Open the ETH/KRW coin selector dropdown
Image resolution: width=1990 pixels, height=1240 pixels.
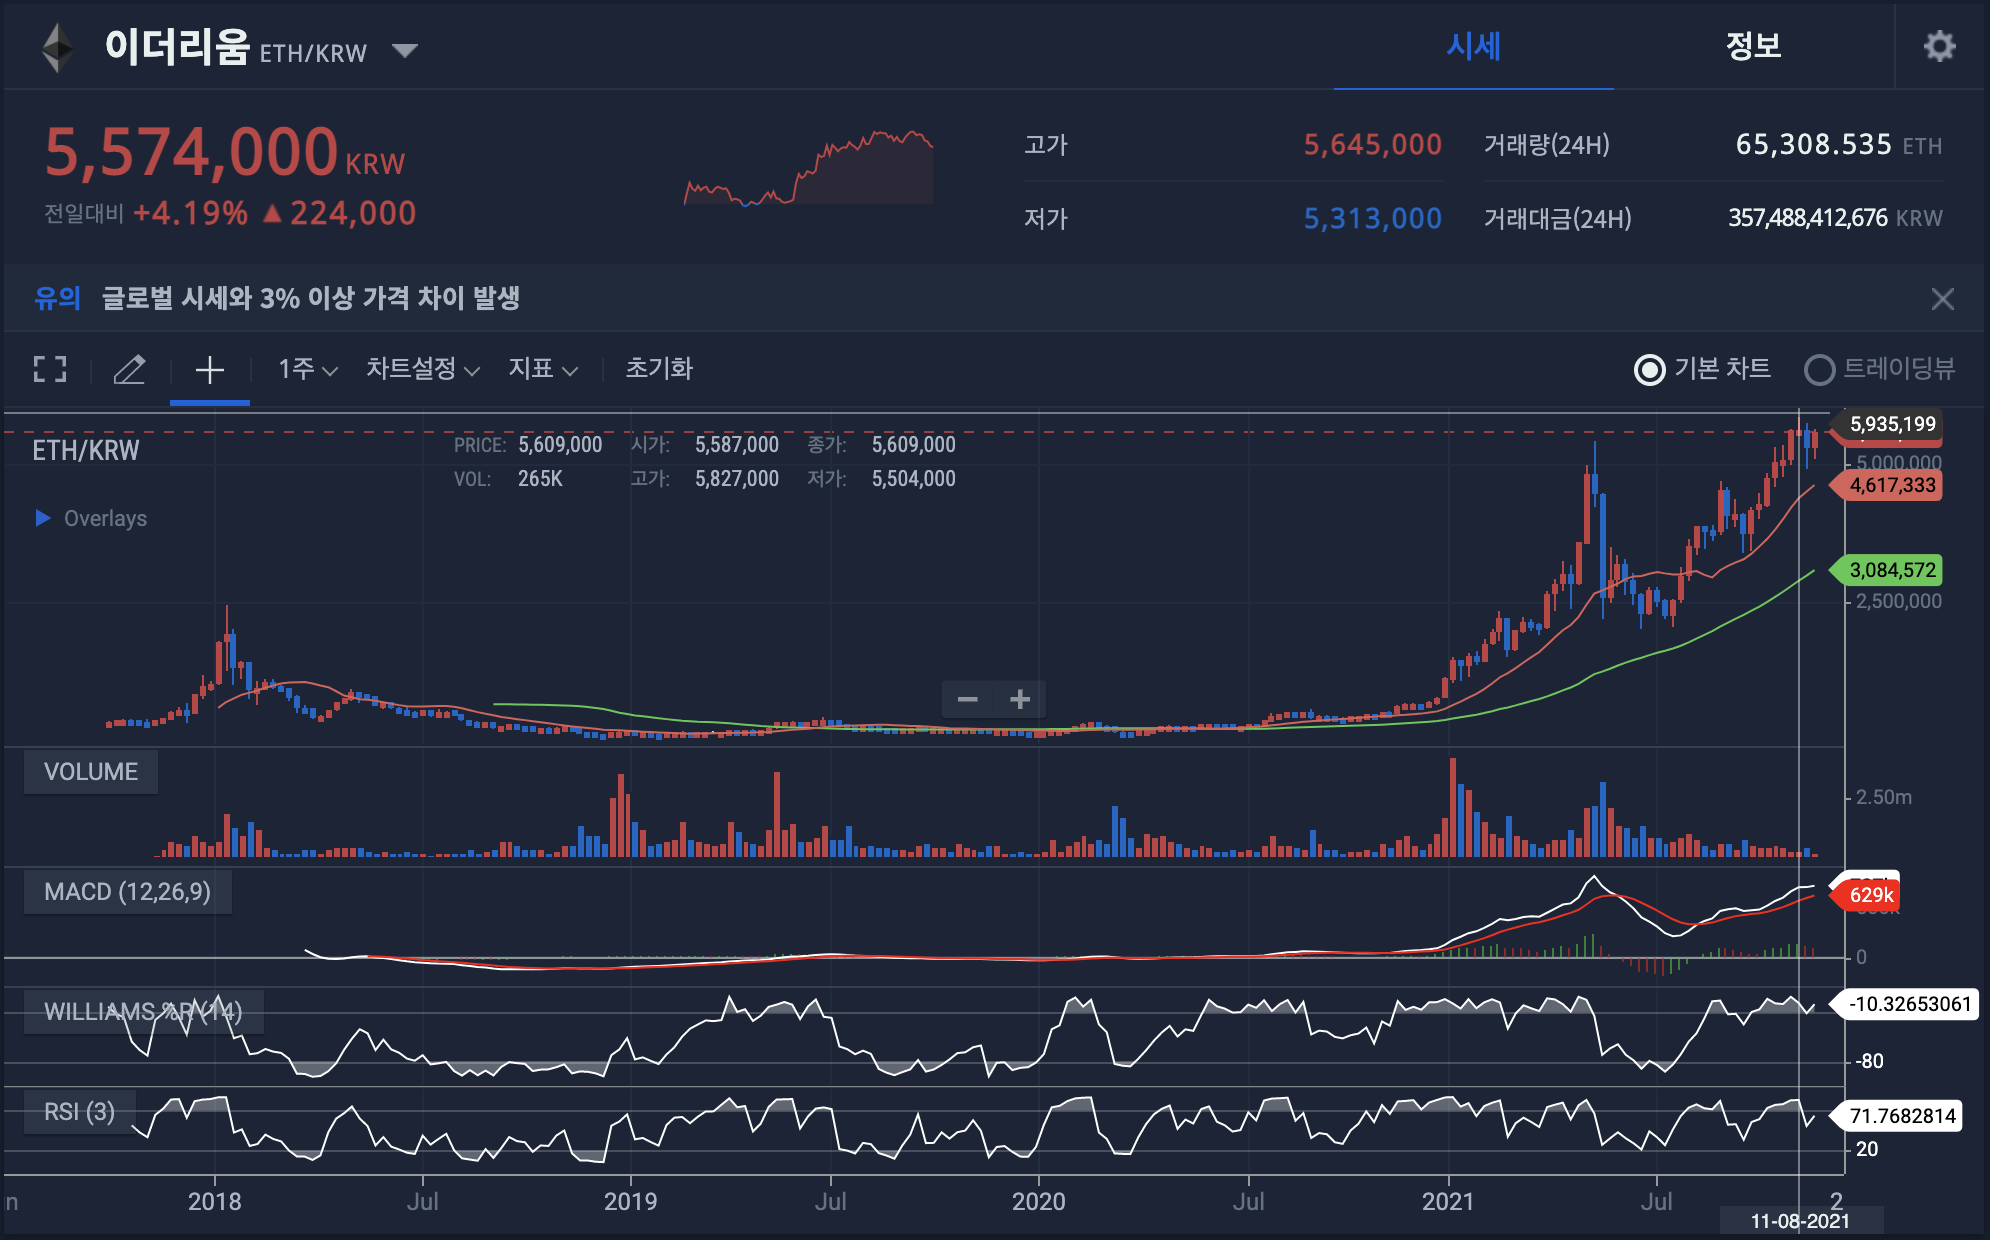[x=404, y=50]
